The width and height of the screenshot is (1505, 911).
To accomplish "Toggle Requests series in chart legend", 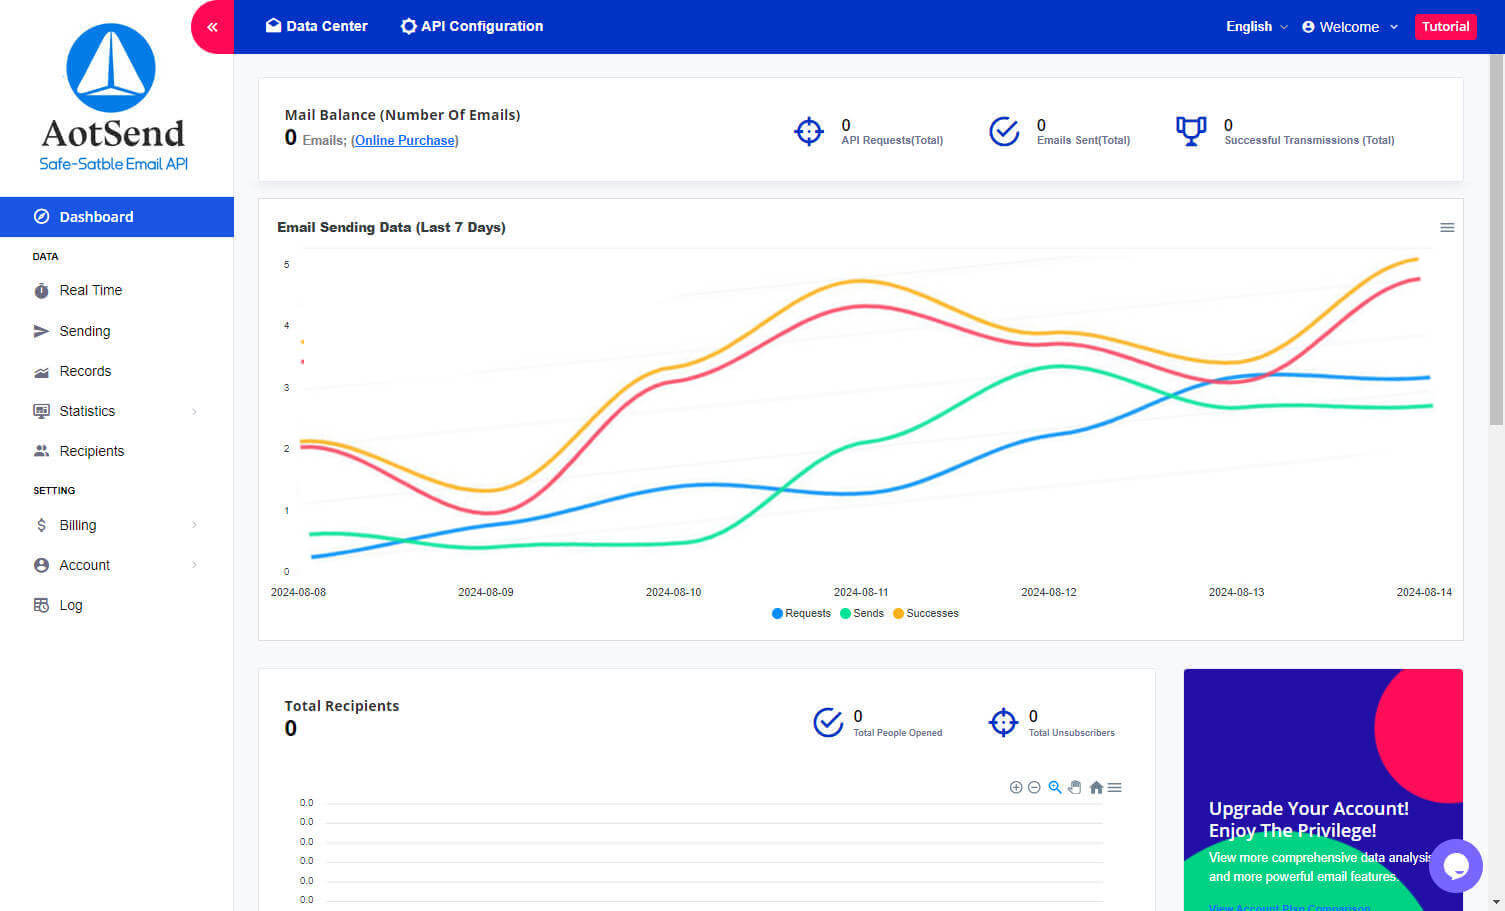I will tap(801, 614).
